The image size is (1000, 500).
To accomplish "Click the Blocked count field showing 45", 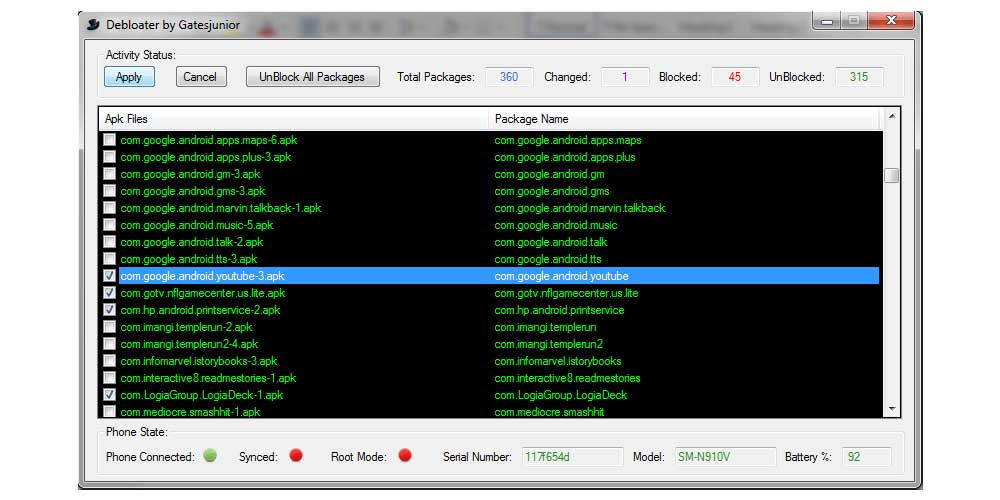I will click(x=735, y=77).
